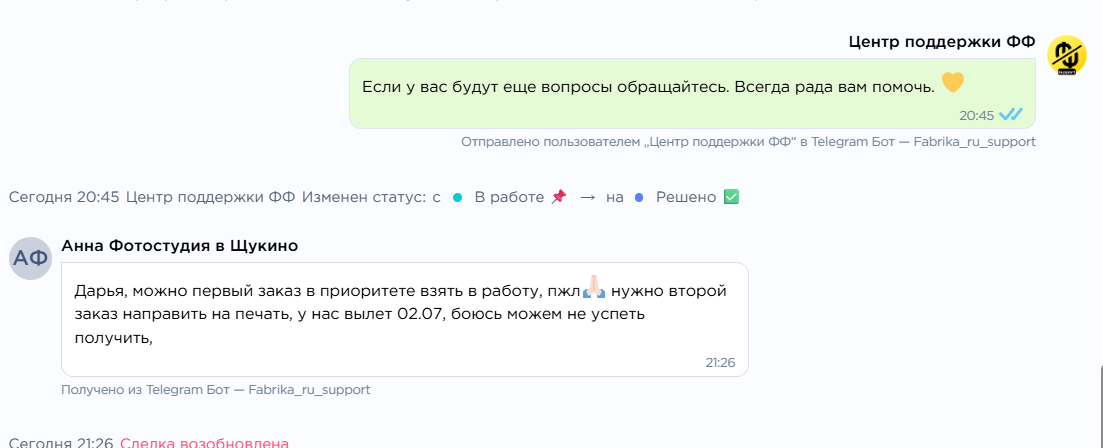The width and height of the screenshot is (1103, 448).
Task: Click the praying hands emoji in Anna's message
Action: point(594,287)
